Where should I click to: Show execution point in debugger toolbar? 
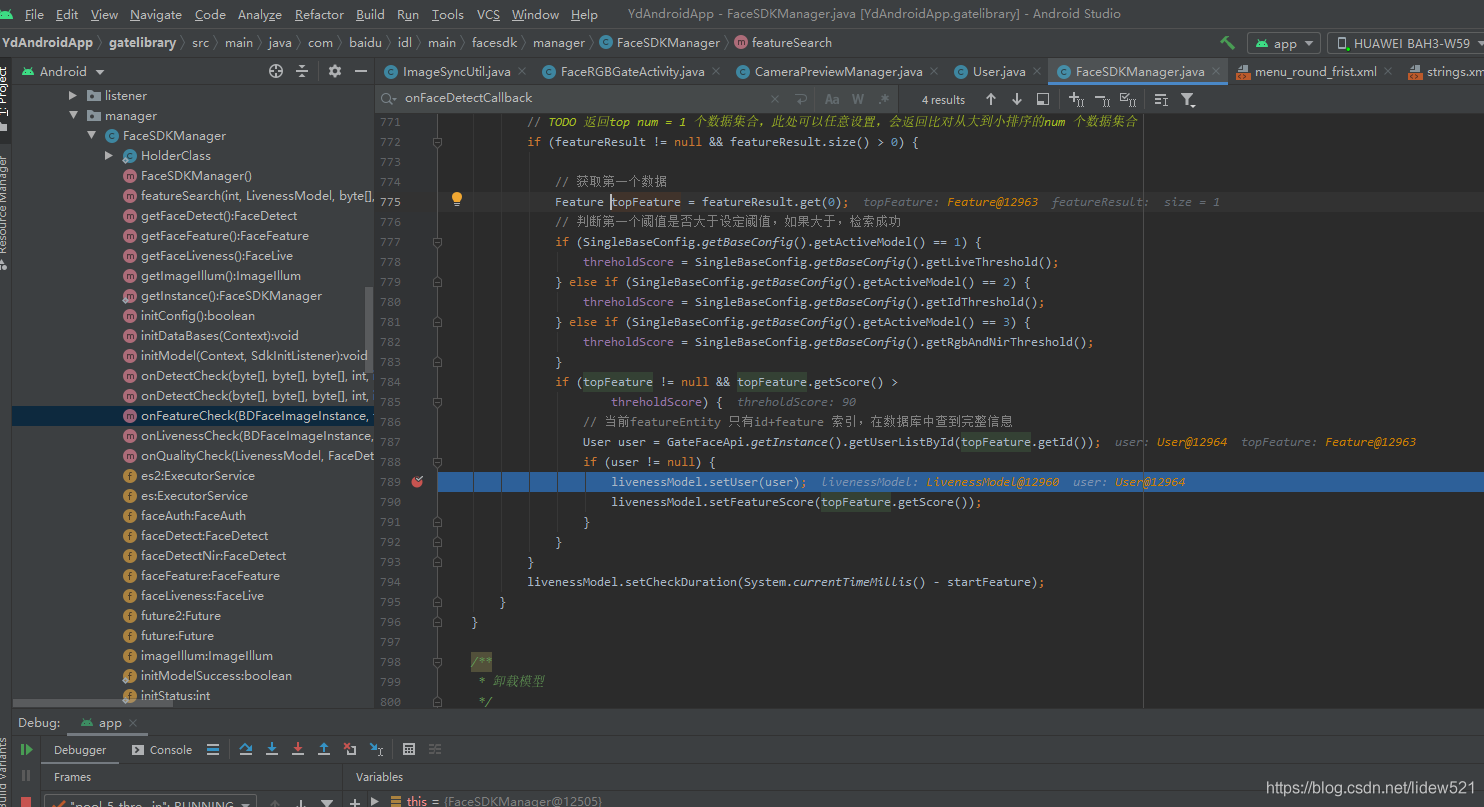point(212,749)
